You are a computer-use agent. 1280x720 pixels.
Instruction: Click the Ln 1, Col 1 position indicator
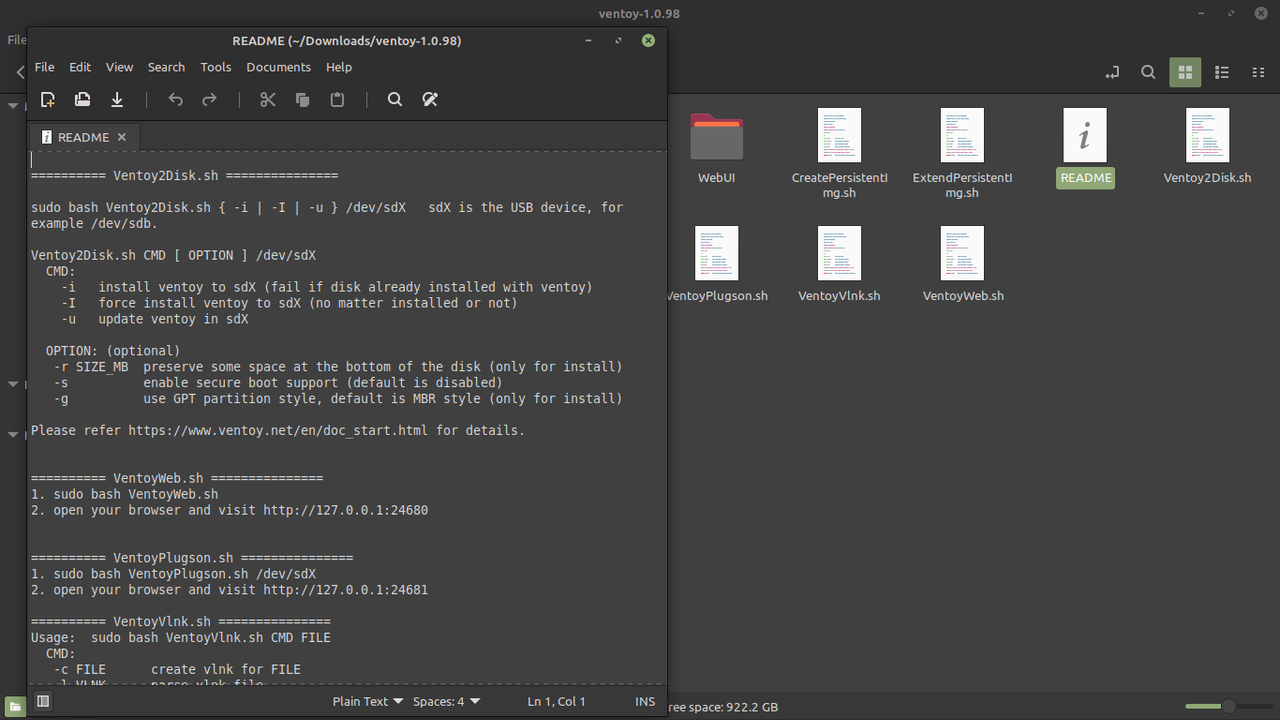(x=556, y=701)
